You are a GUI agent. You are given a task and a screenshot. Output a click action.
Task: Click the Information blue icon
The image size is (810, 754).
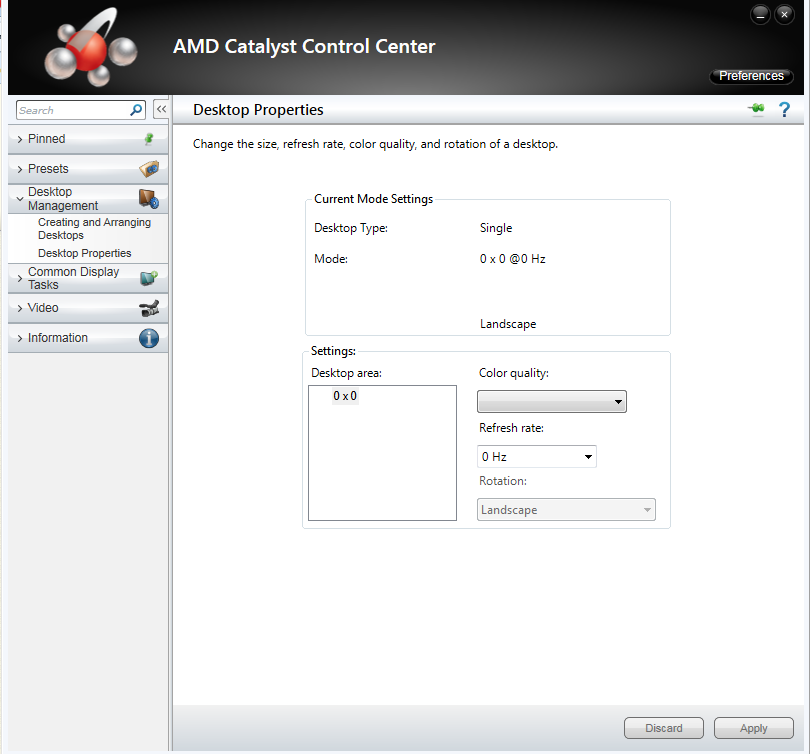click(149, 338)
